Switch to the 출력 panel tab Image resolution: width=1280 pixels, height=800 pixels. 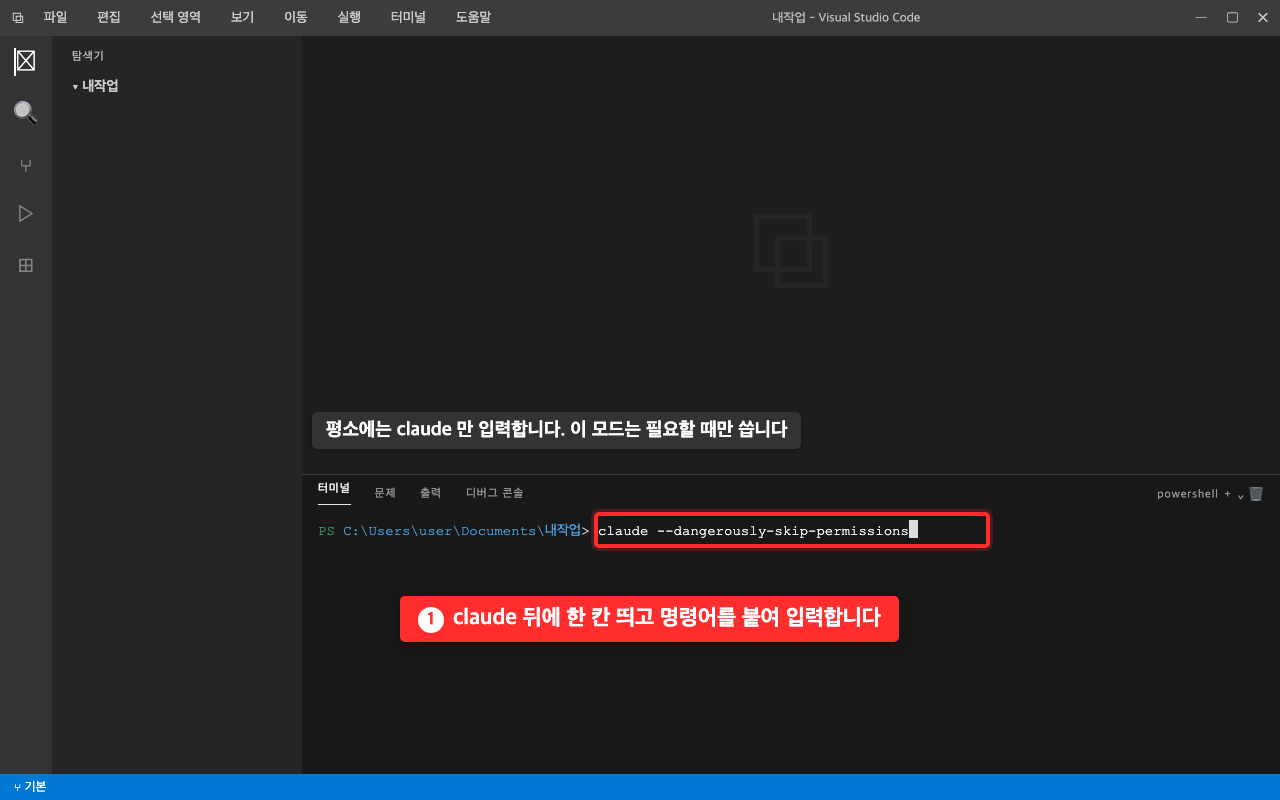[x=430, y=493]
